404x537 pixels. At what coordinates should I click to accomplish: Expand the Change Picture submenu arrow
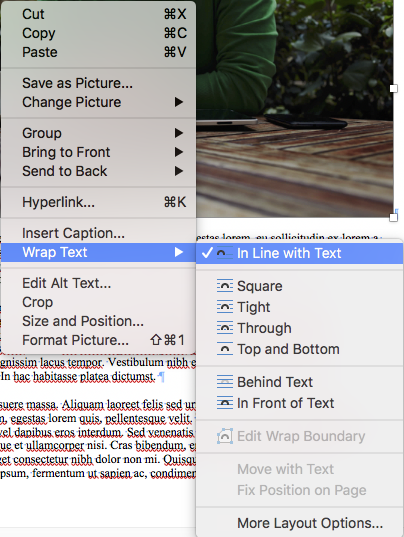[178, 102]
